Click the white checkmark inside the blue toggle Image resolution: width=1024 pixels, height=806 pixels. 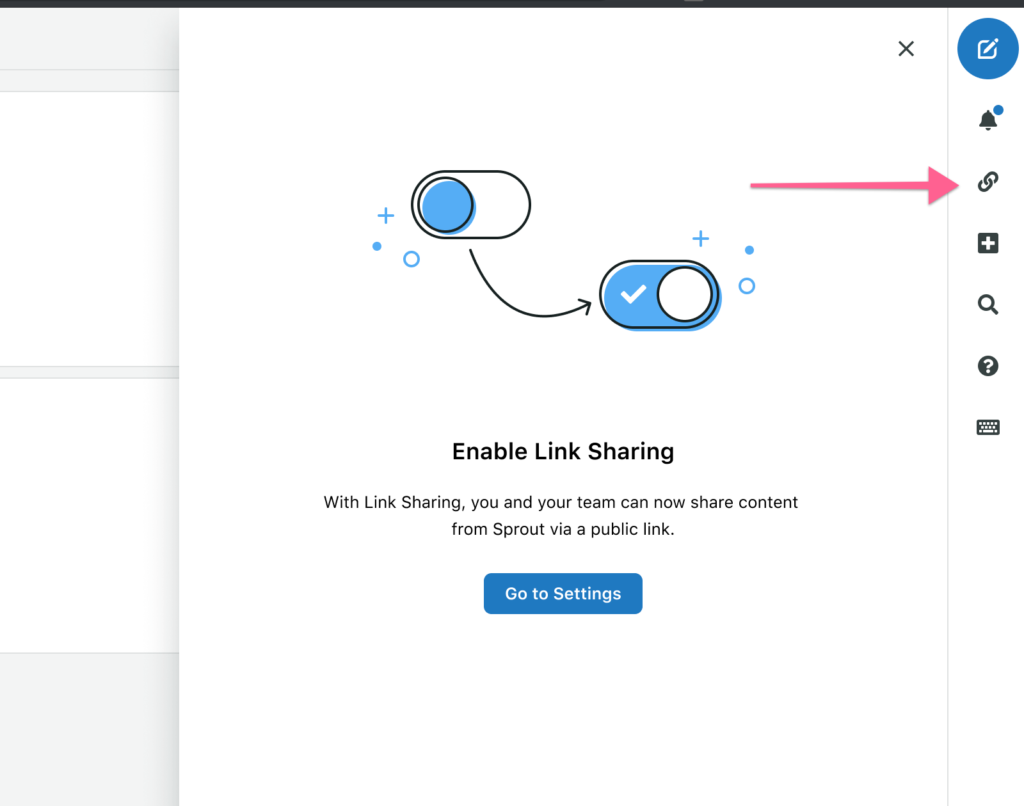pos(633,295)
